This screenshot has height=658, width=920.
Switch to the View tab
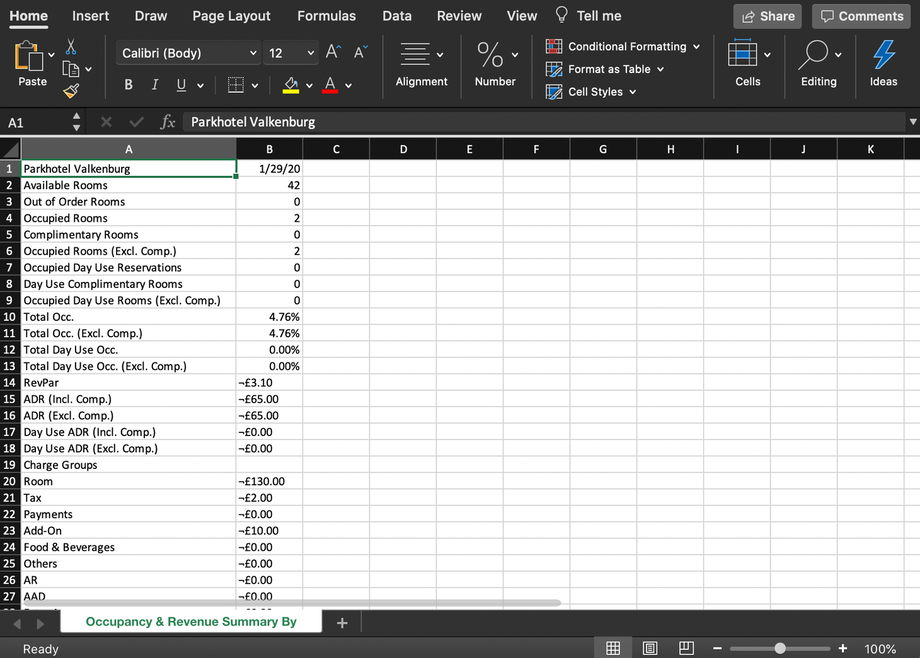tap(522, 16)
